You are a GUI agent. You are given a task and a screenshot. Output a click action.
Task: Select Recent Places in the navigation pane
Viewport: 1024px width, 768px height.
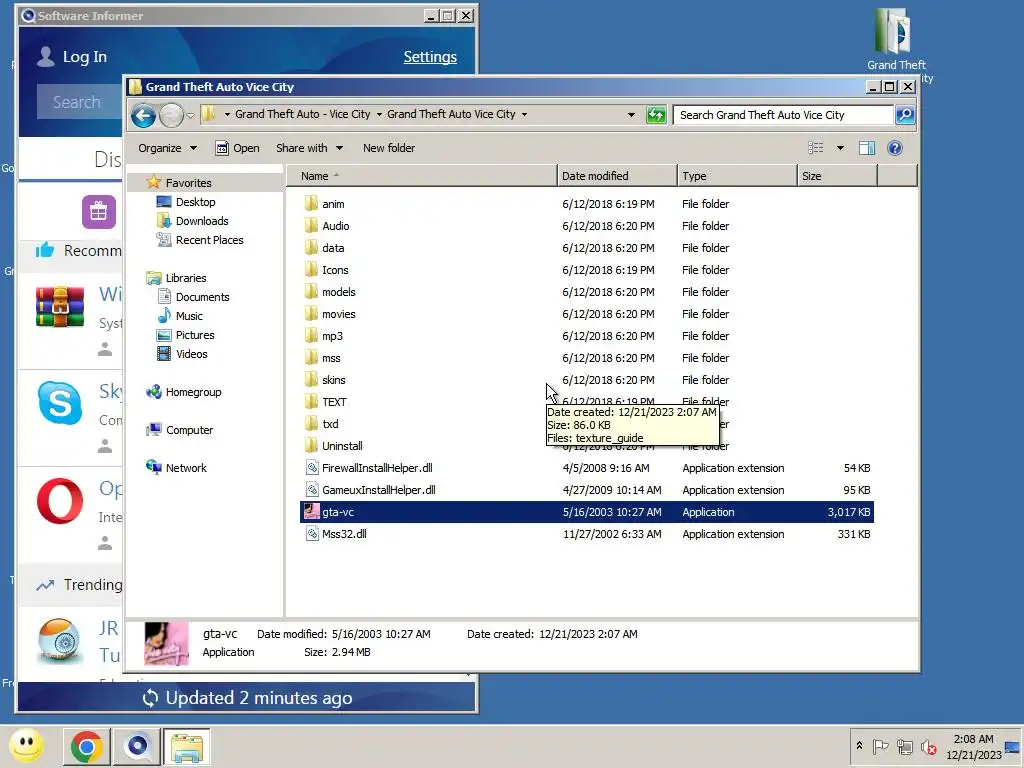click(209, 240)
